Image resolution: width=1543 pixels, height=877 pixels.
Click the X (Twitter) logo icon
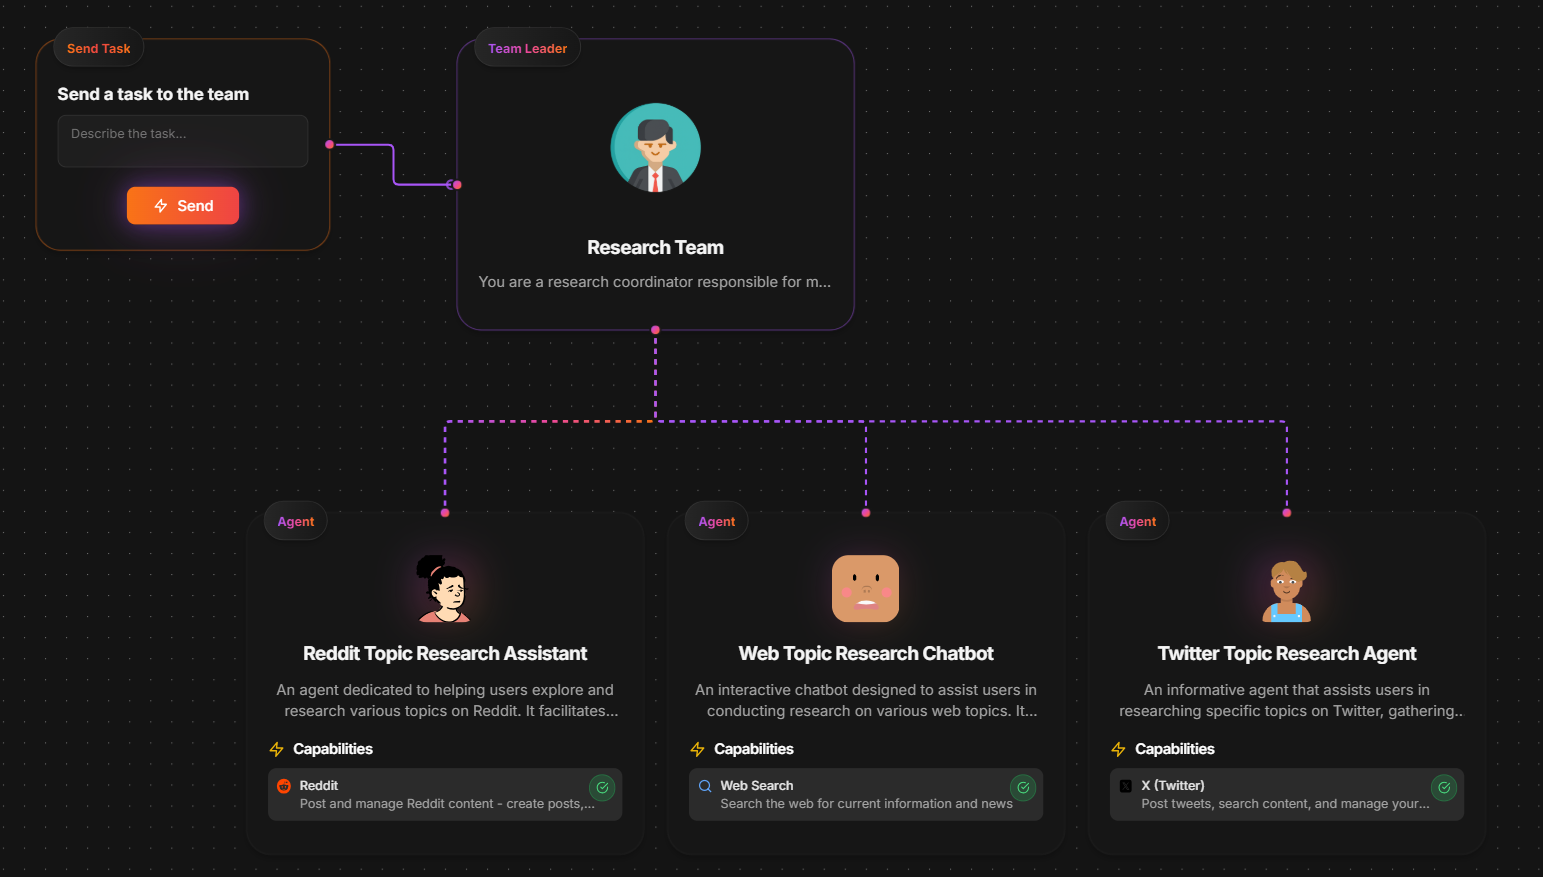pos(1126,786)
